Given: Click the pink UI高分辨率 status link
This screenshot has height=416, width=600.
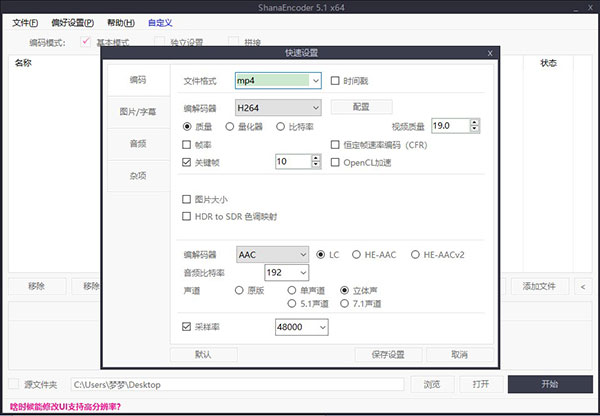Looking at the screenshot, I should pos(65,406).
